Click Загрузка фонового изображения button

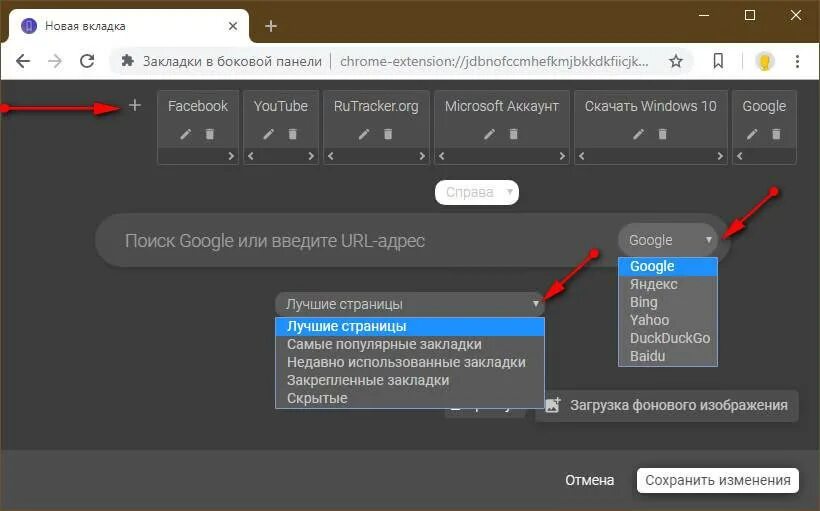click(667, 405)
